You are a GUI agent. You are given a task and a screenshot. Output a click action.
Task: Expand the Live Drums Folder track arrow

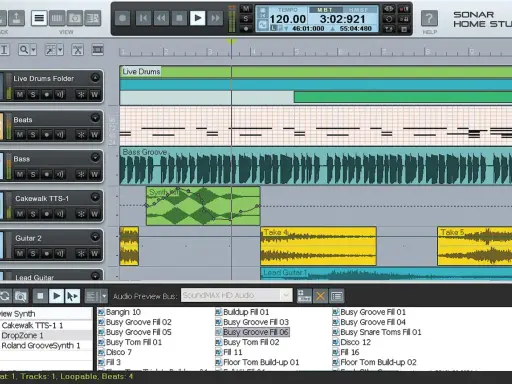95,78
